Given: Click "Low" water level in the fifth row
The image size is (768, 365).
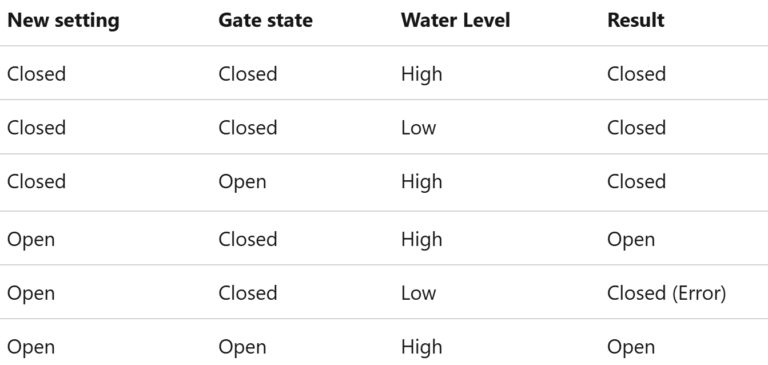Looking at the screenshot, I should click(x=418, y=293).
